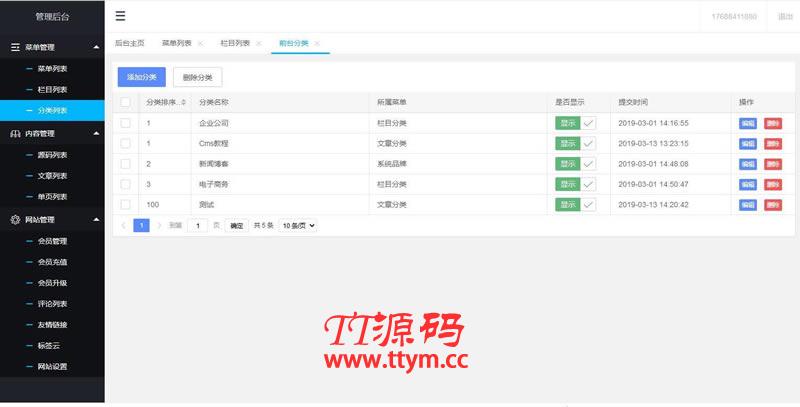The width and height of the screenshot is (800, 407).
Task: Close the 栏目列表 tab with its x
Action: click(x=259, y=44)
